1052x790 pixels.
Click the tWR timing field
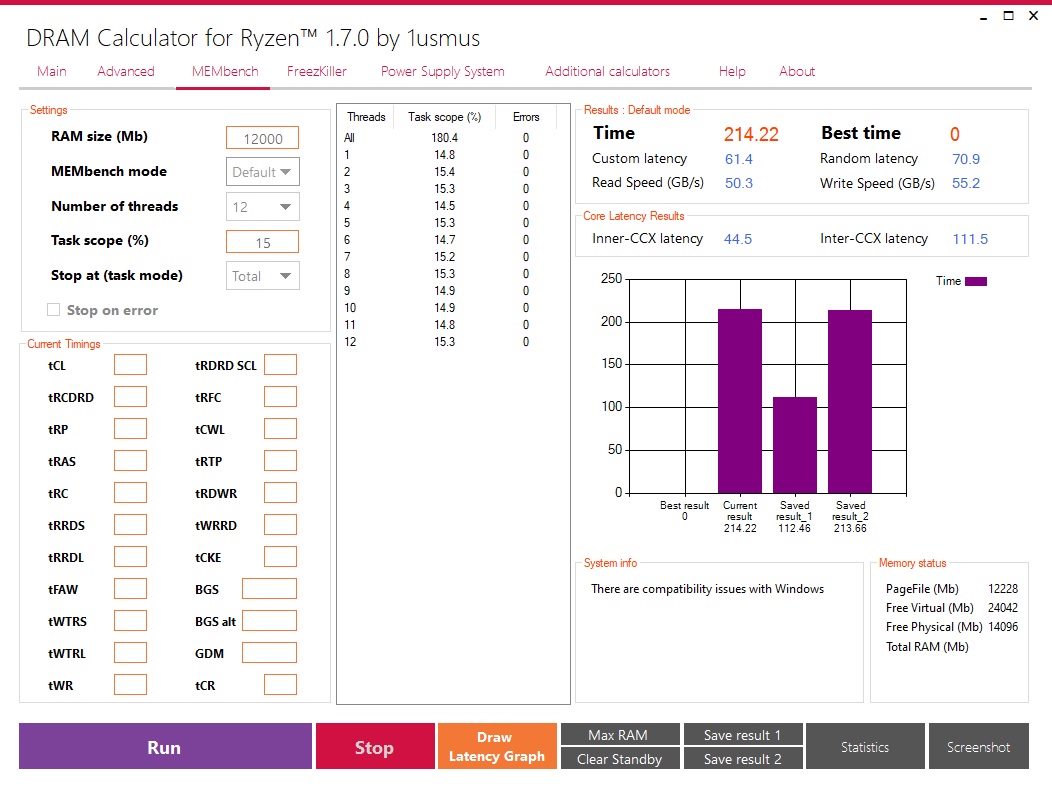click(130, 685)
